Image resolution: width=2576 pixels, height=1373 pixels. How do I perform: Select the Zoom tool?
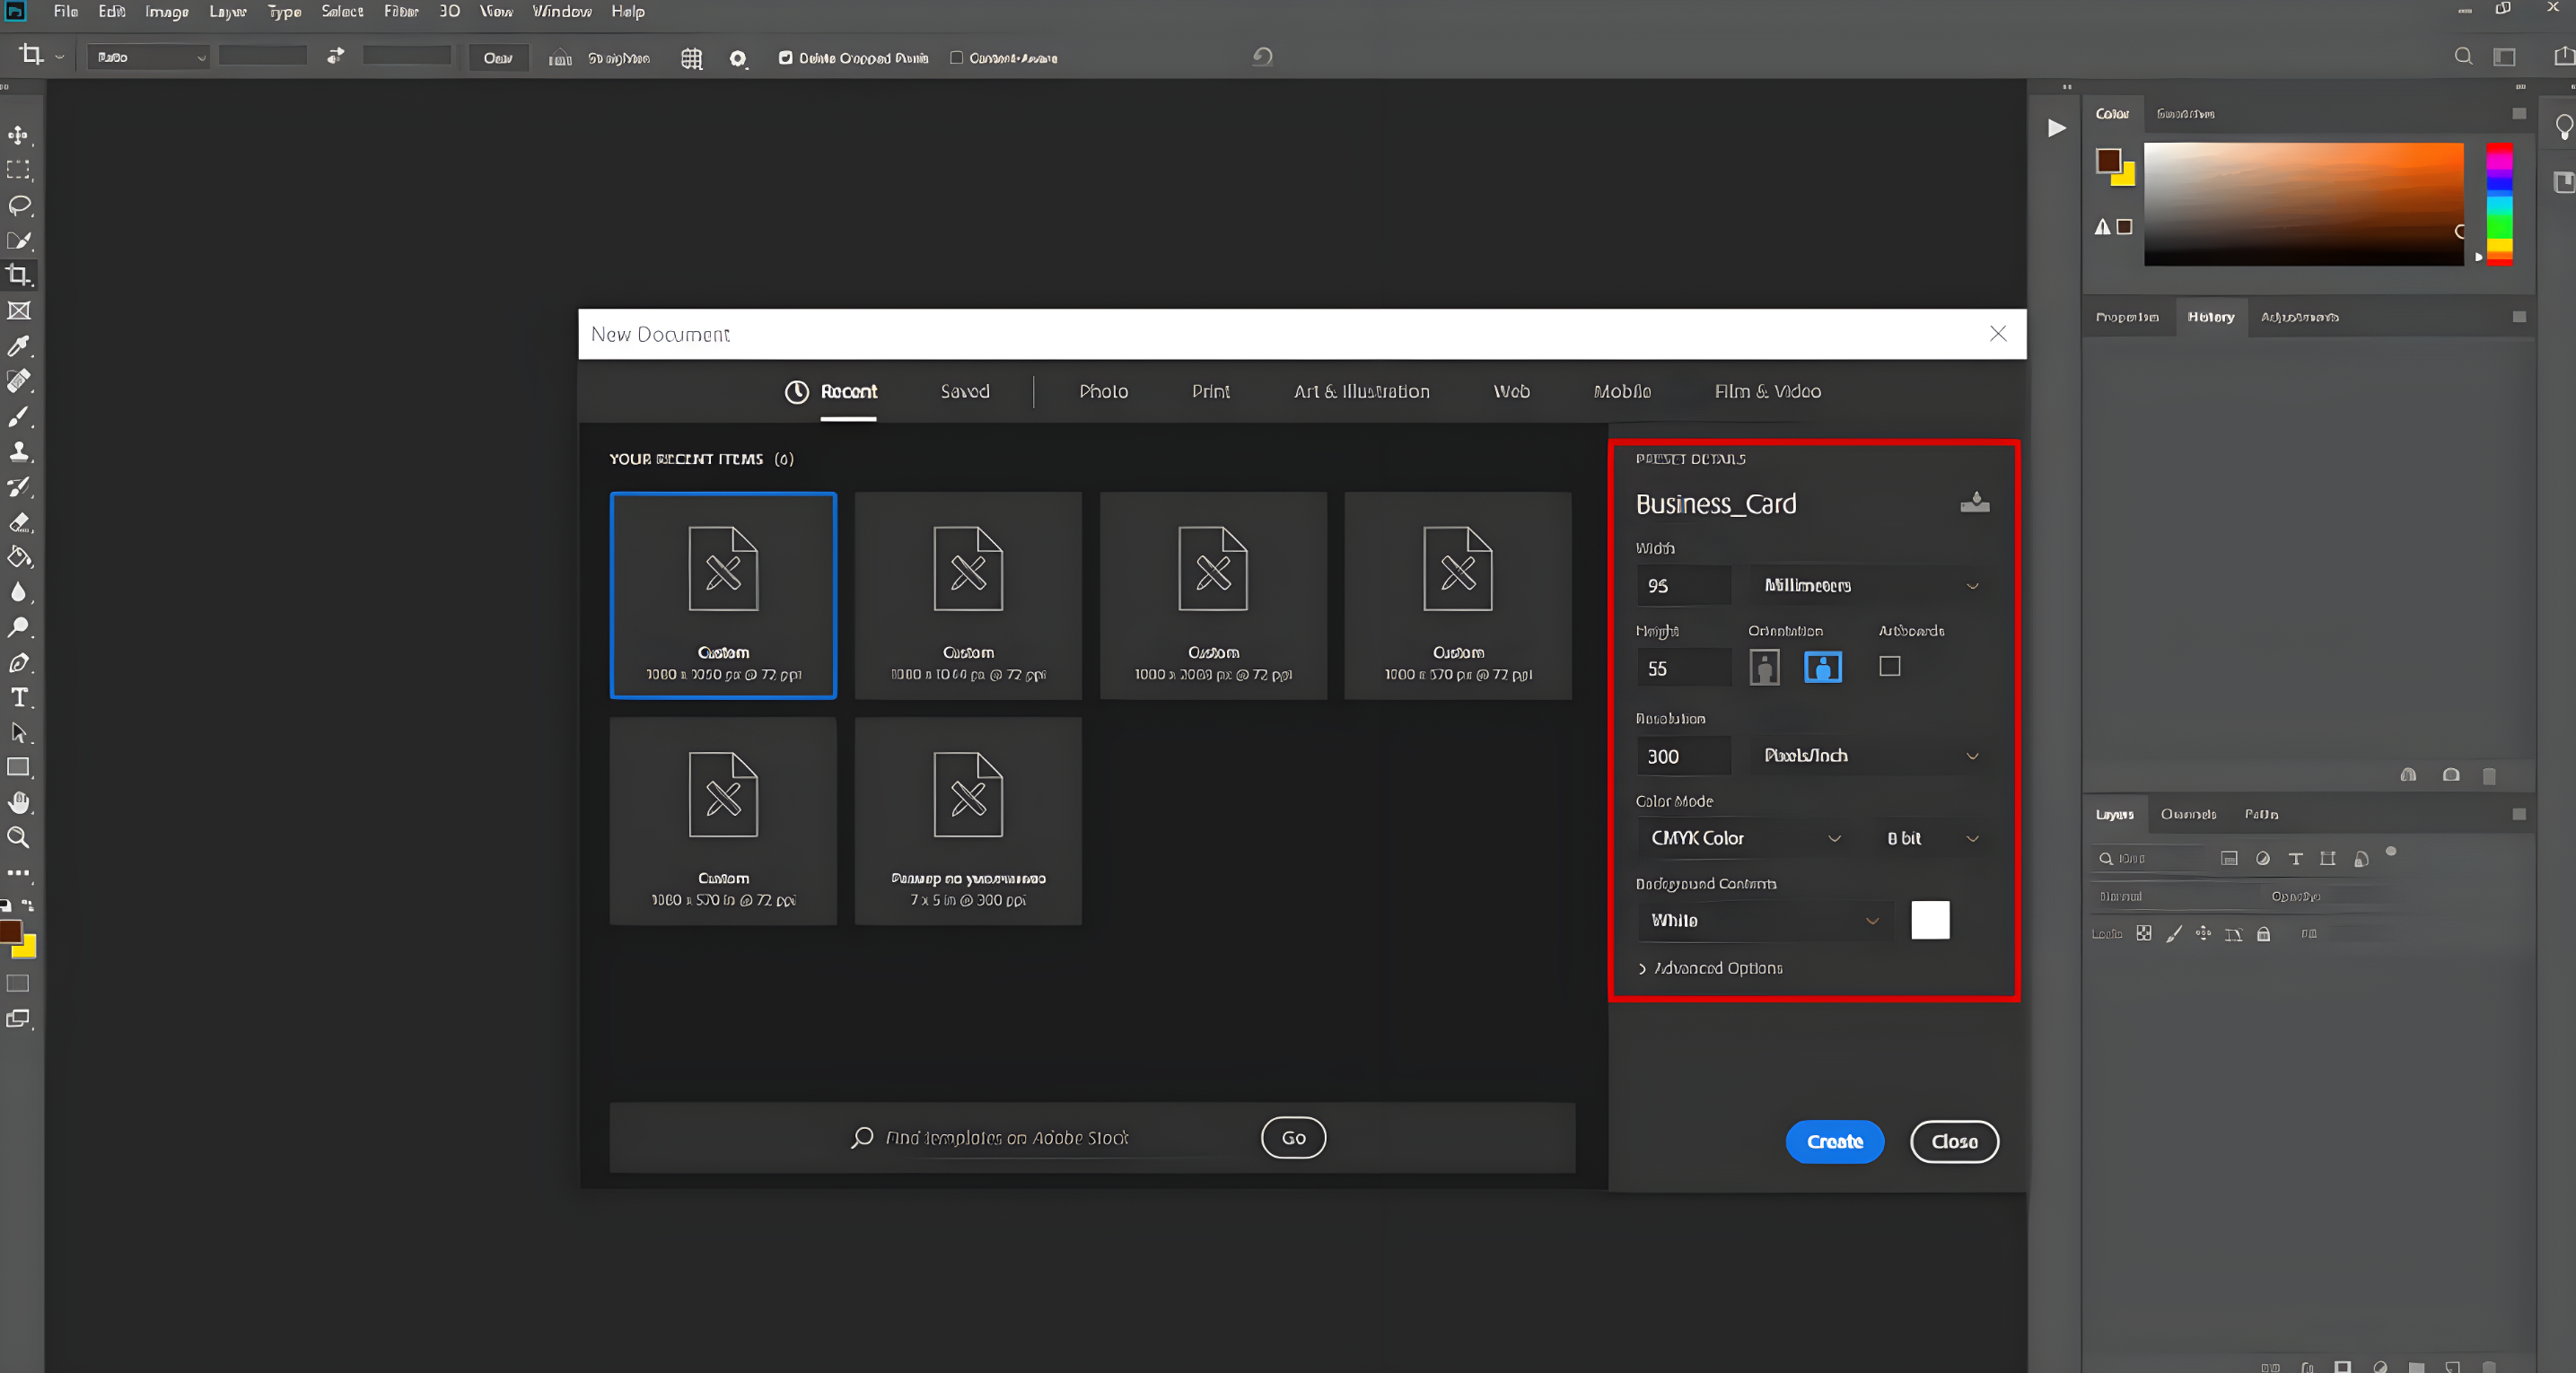point(18,838)
